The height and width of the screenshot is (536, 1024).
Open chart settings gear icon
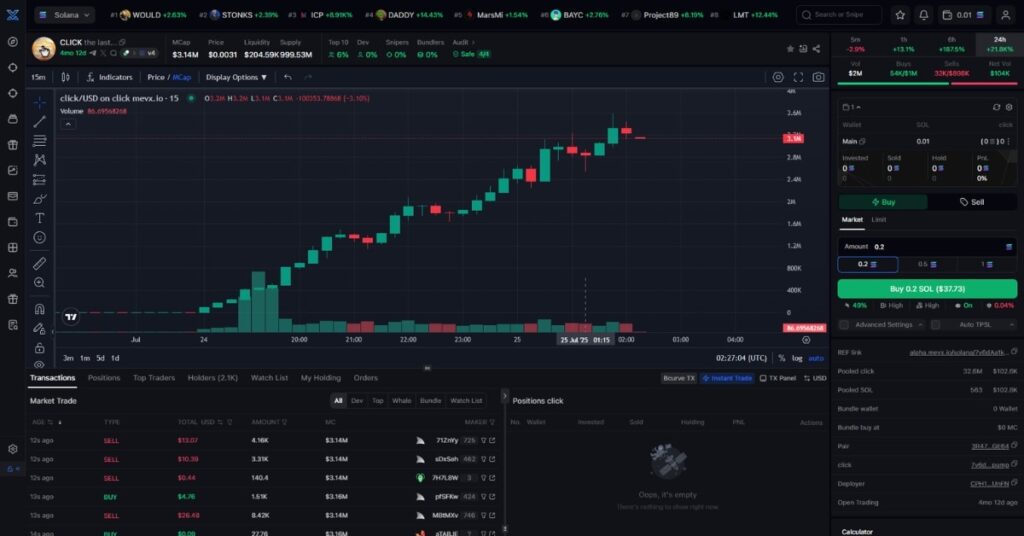coord(778,77)
